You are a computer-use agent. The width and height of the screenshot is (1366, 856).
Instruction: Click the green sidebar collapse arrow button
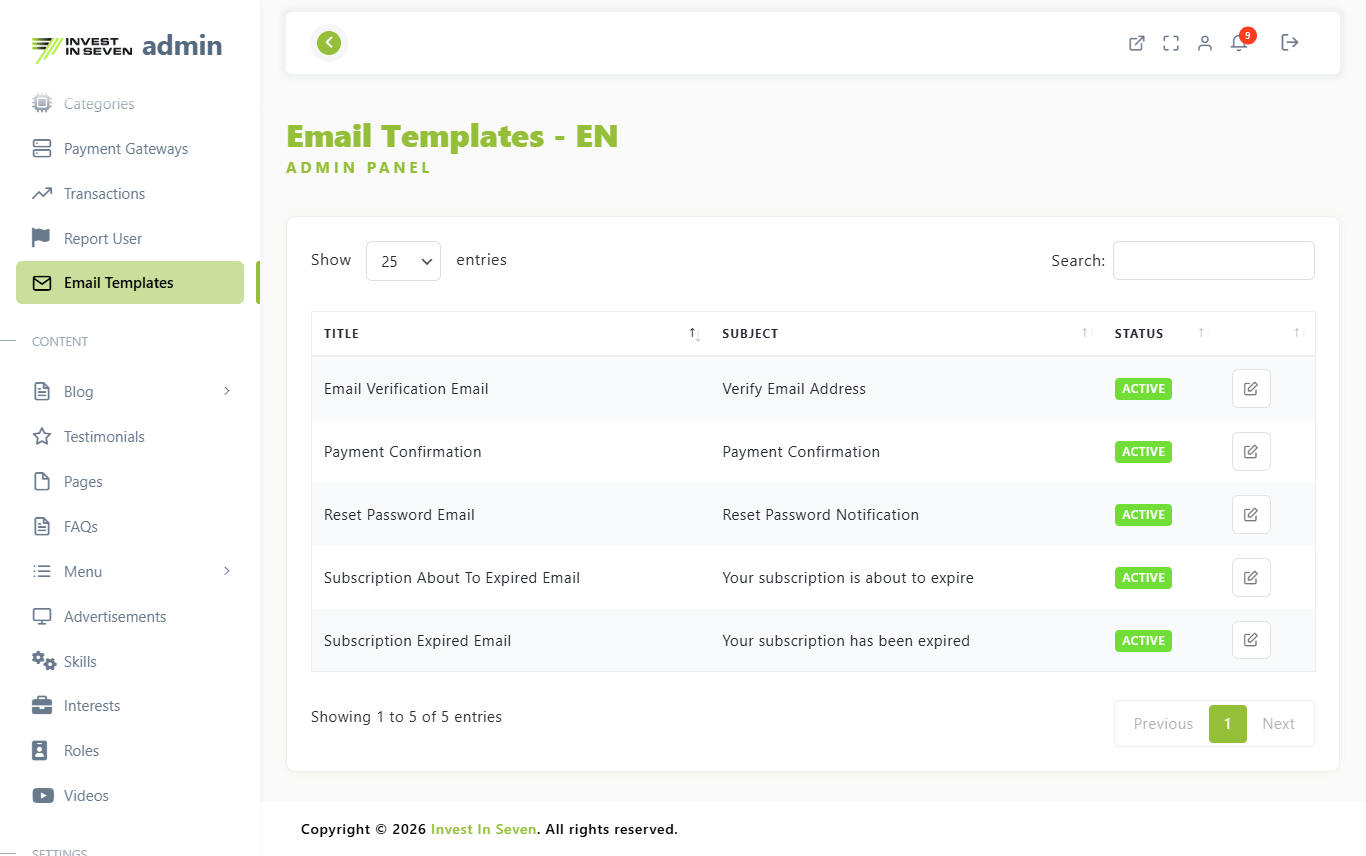(x=329, y=43)
